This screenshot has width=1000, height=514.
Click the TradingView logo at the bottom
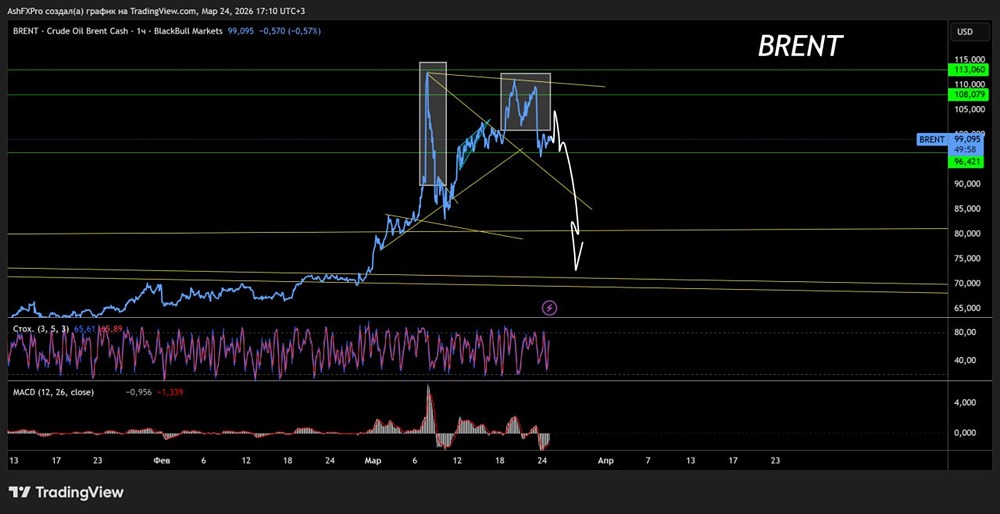point(66,492)
